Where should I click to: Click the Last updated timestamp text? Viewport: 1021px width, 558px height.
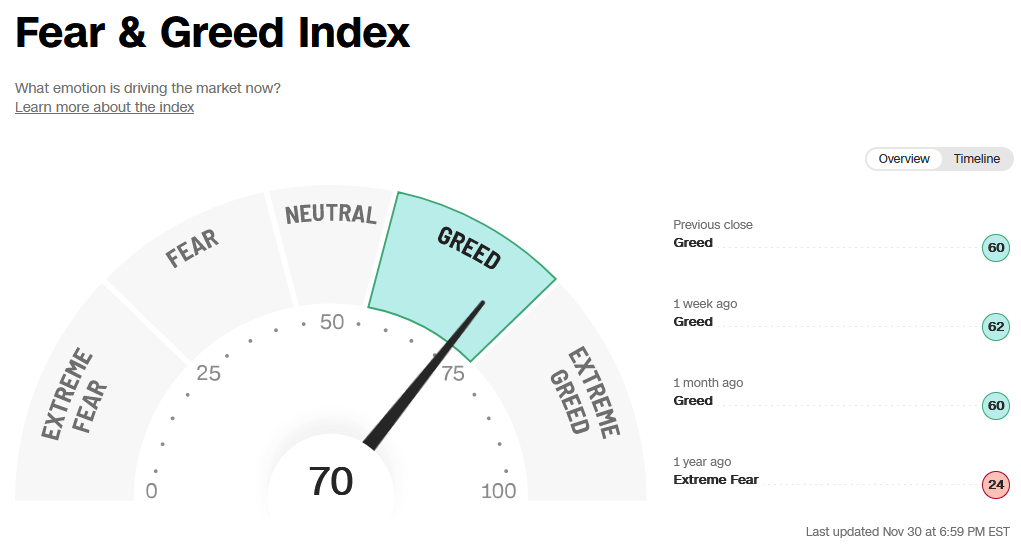pyautogui.click(x=908, y=532)
